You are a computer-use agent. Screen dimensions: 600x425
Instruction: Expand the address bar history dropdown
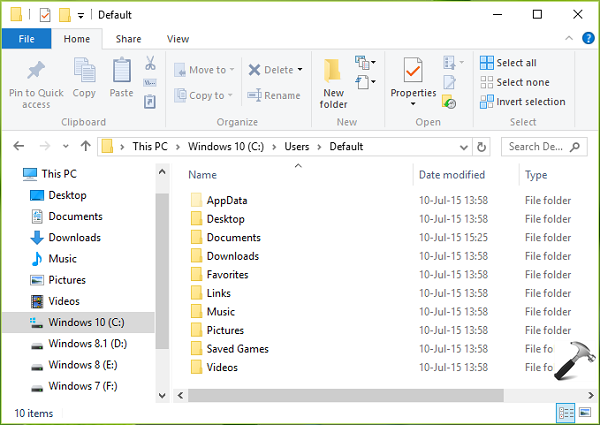coord(463,147)
